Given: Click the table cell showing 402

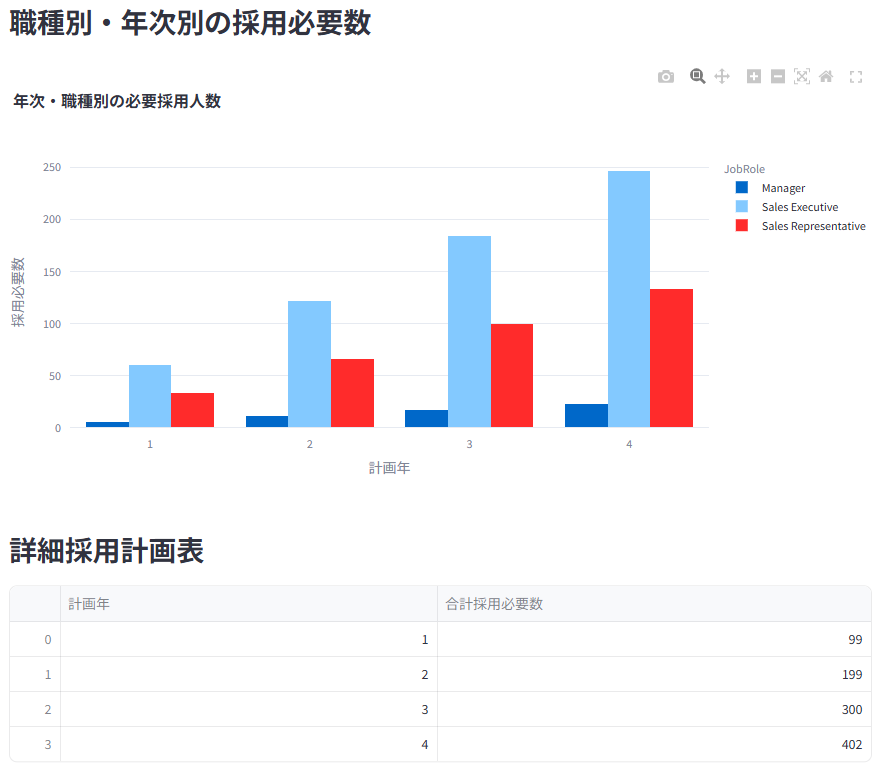Looking at the screenshot, I should pos(654,744).
